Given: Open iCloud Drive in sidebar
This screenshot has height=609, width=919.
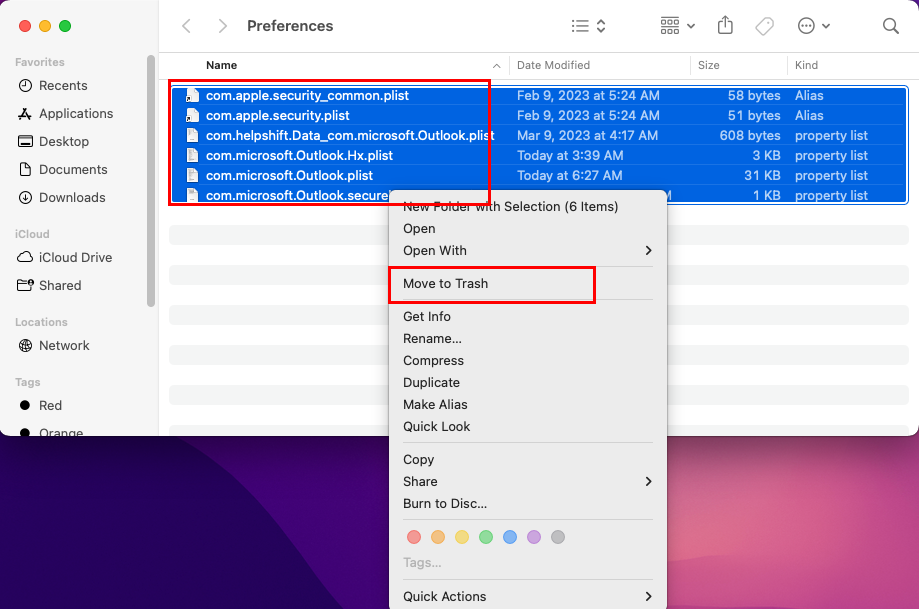Looking at the screenshot, I should [x=75, y=258].
